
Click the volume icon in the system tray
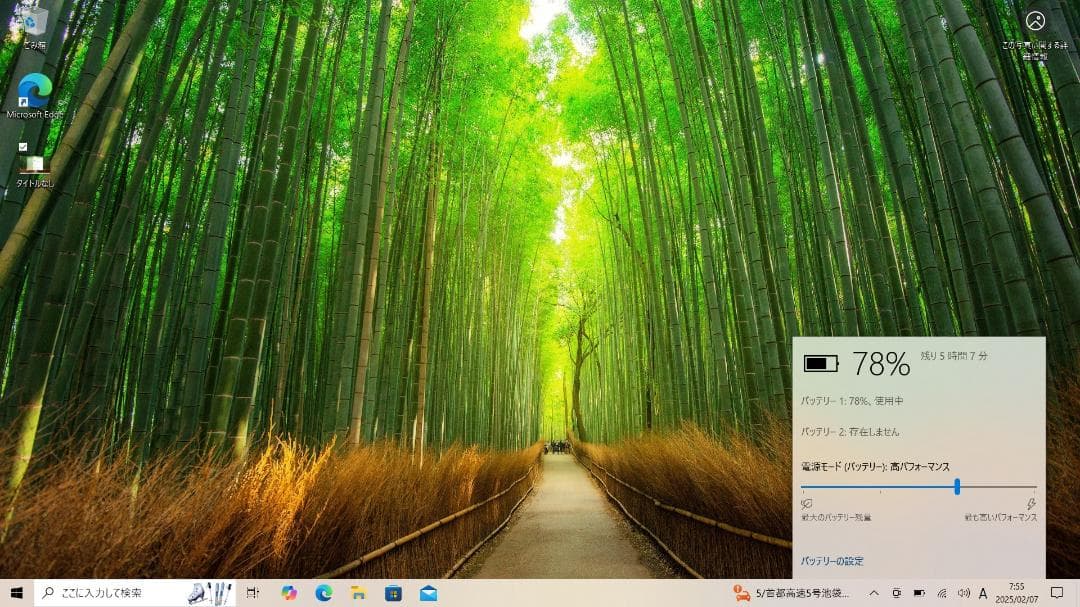[x=964, y=591]
